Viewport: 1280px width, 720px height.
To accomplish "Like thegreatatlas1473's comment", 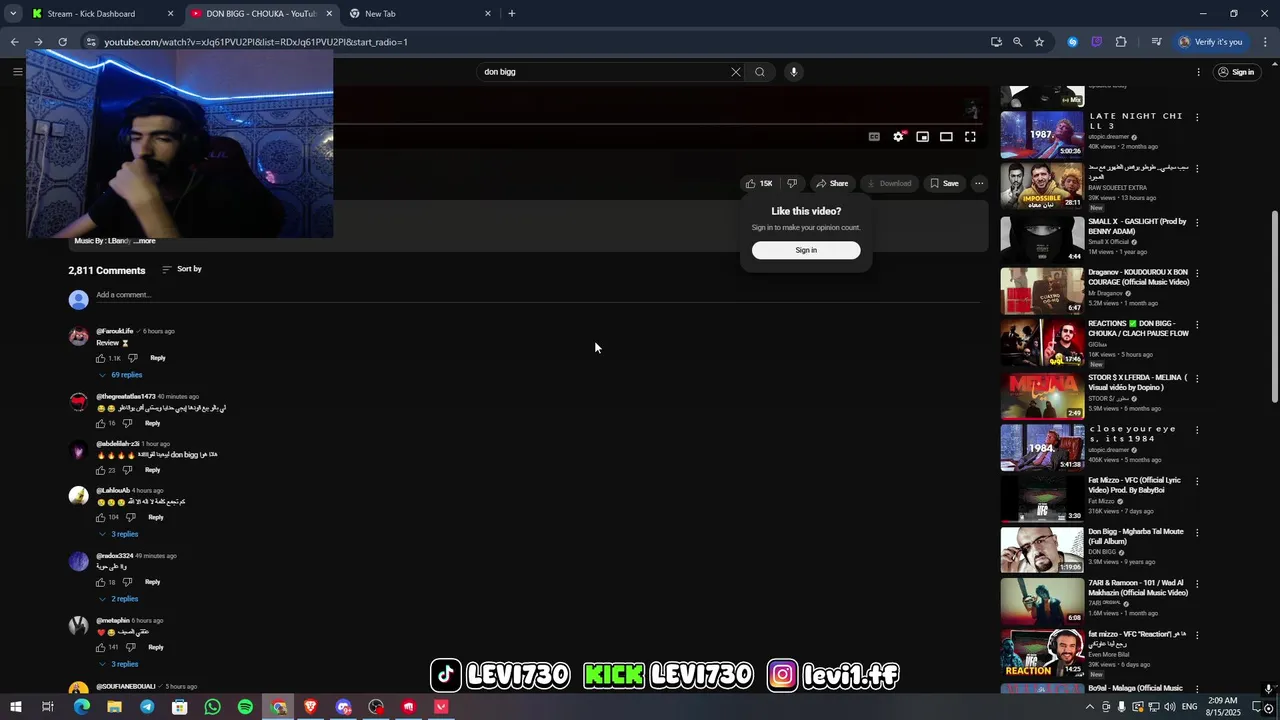I will tap(100, 423).
